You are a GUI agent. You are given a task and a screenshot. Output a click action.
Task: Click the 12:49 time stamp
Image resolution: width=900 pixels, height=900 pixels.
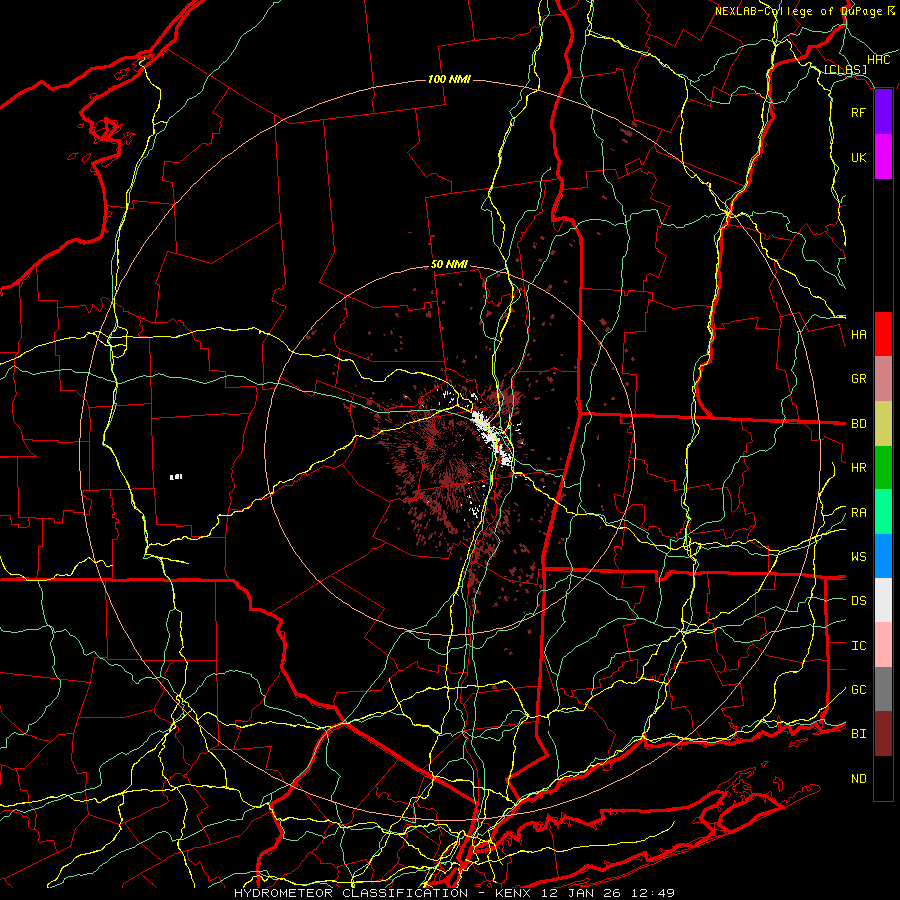653,893
